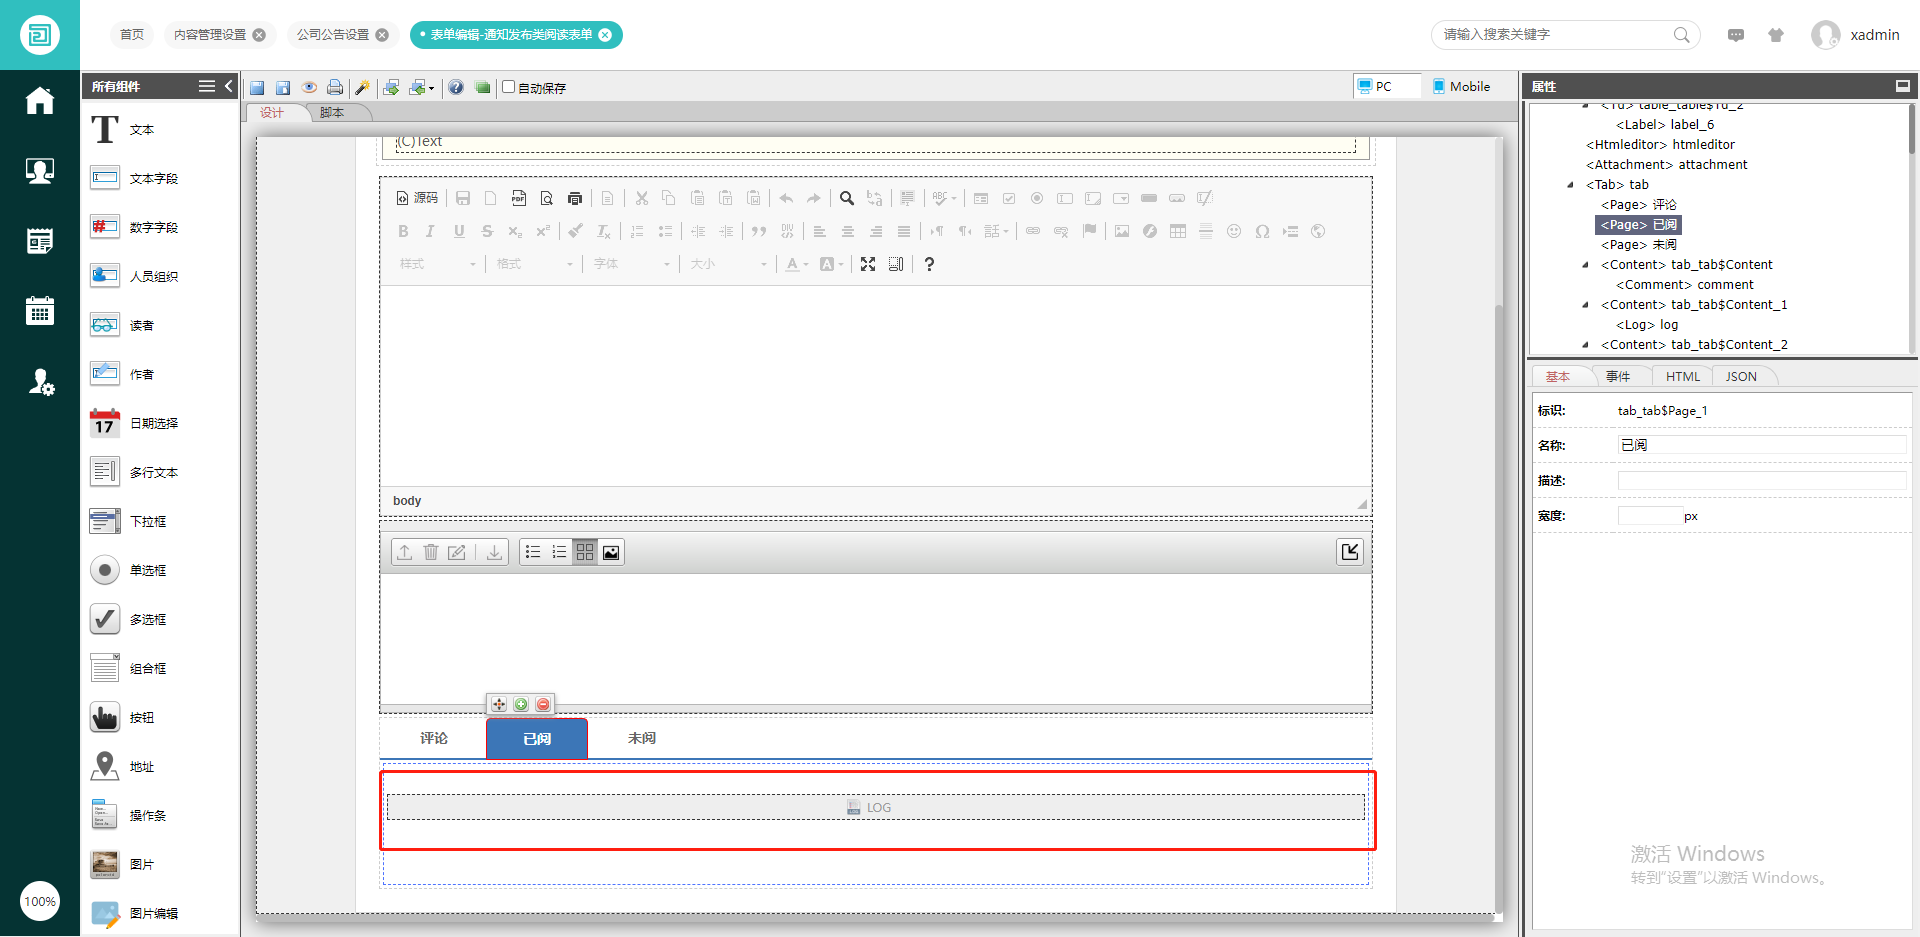Collapse the tab_tab$Content_1 tree node

pyautogui.click(x=1586, y=305)
